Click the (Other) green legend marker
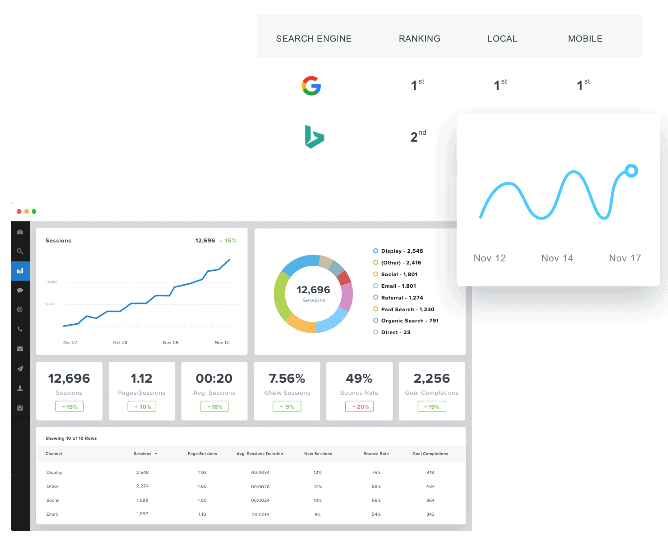 [375, 262]
